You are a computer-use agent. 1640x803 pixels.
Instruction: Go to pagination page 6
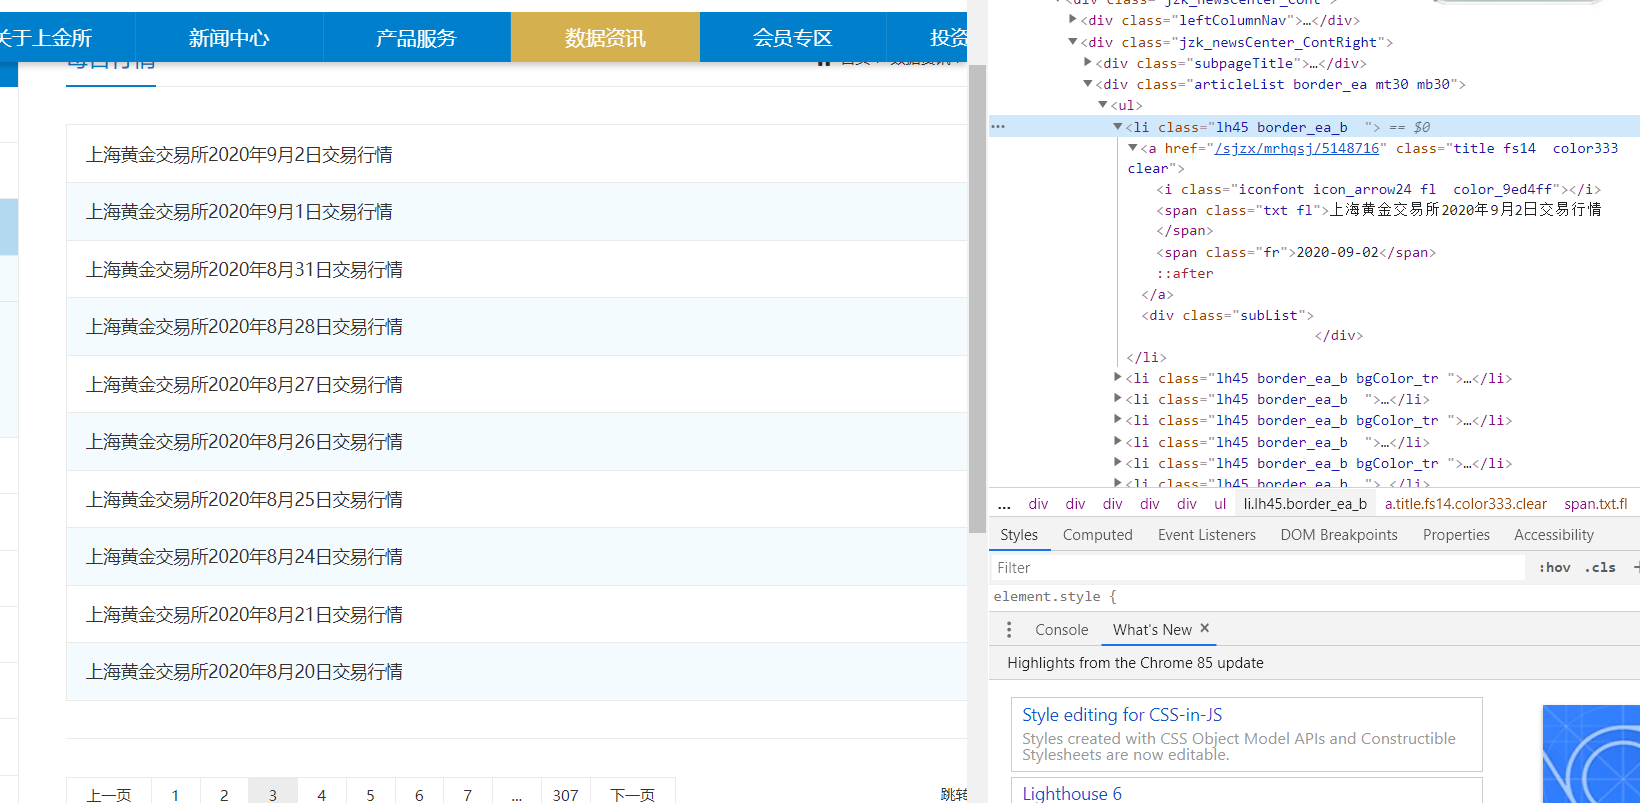point(419,793)
